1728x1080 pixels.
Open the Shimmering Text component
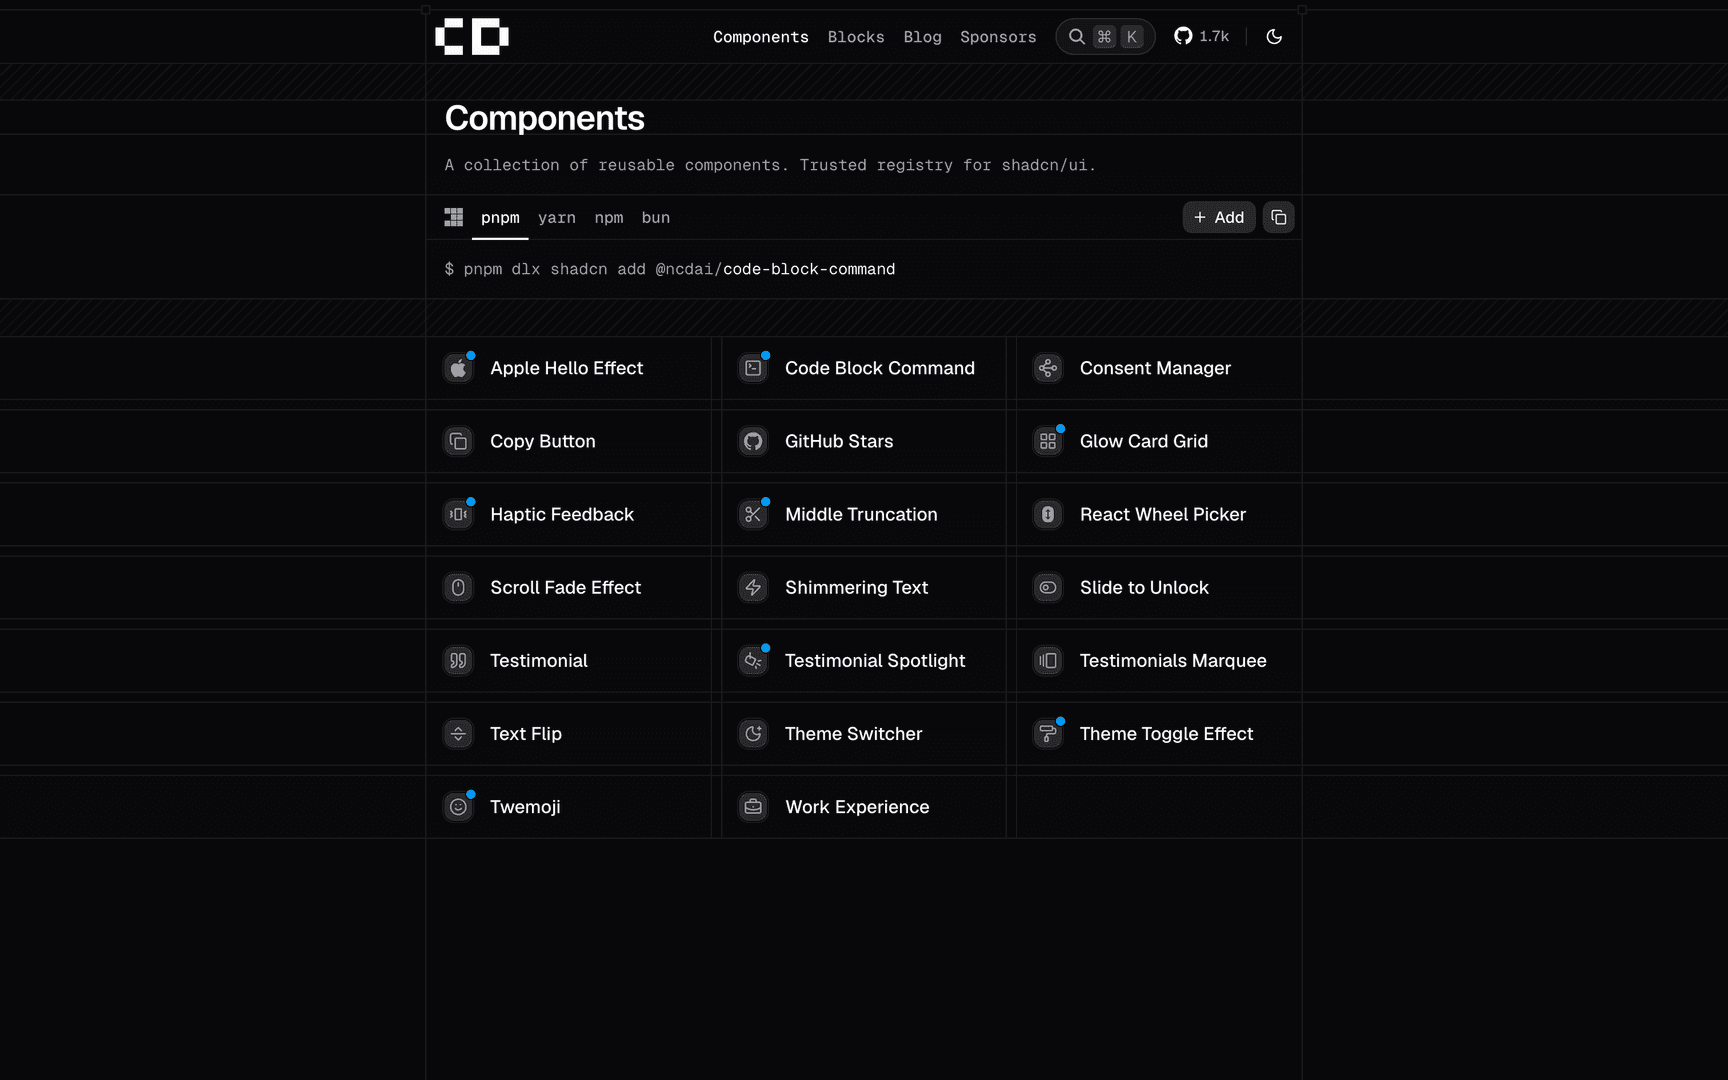click(863, 587)
